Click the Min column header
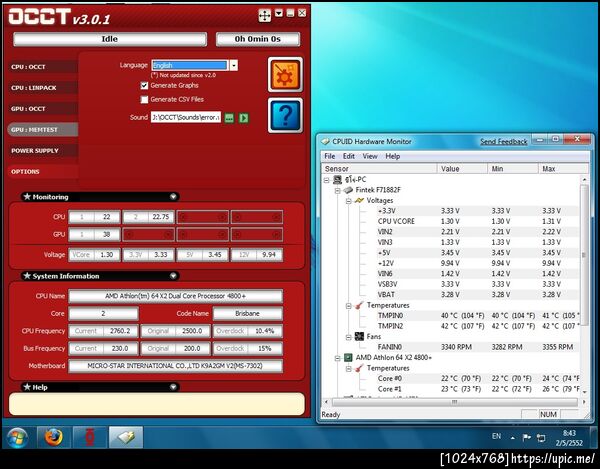The width and height of the screenshot is (600, 469). [x=513, y=169]
